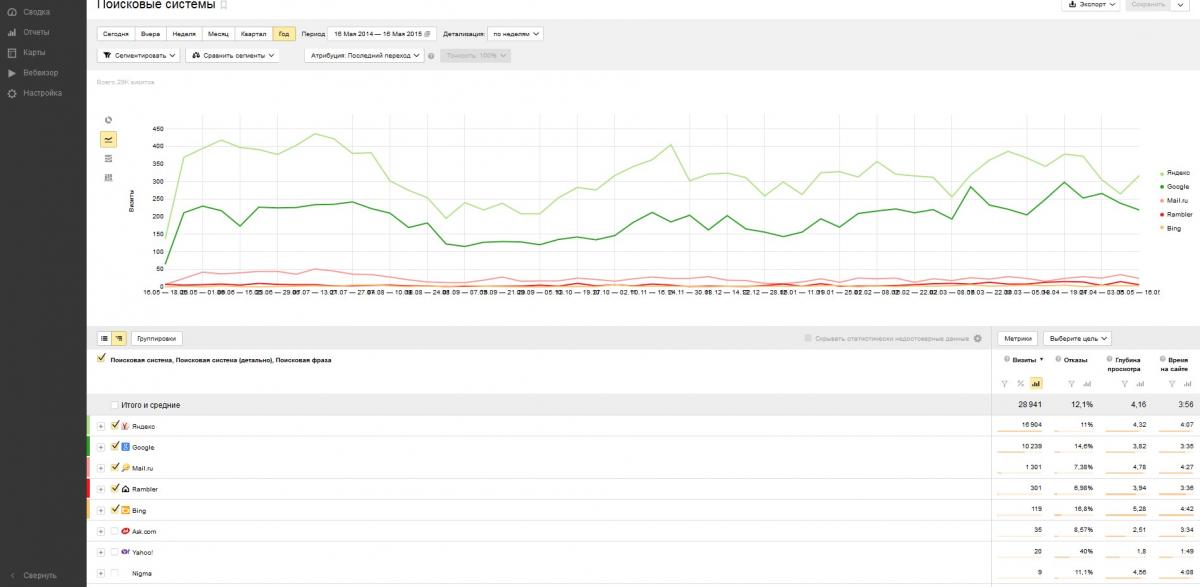Expand the Яндекс row
Viewport: 1200px width, 587px height.
tap(101, 426)
